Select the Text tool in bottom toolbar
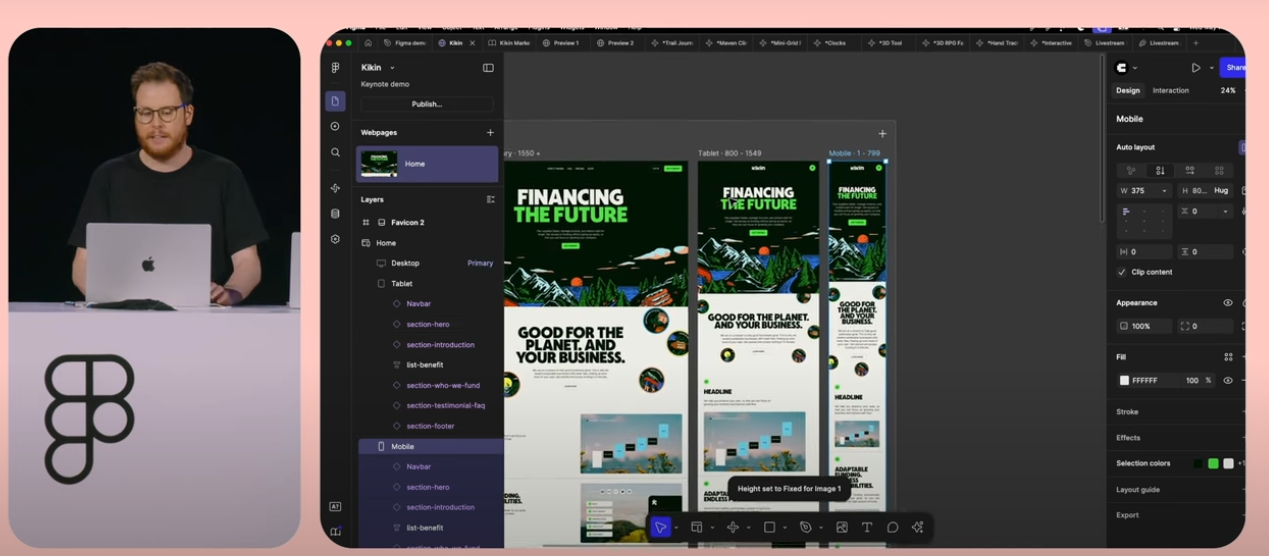Viewport: 1269px width, 556px height. tap(866, 527)
